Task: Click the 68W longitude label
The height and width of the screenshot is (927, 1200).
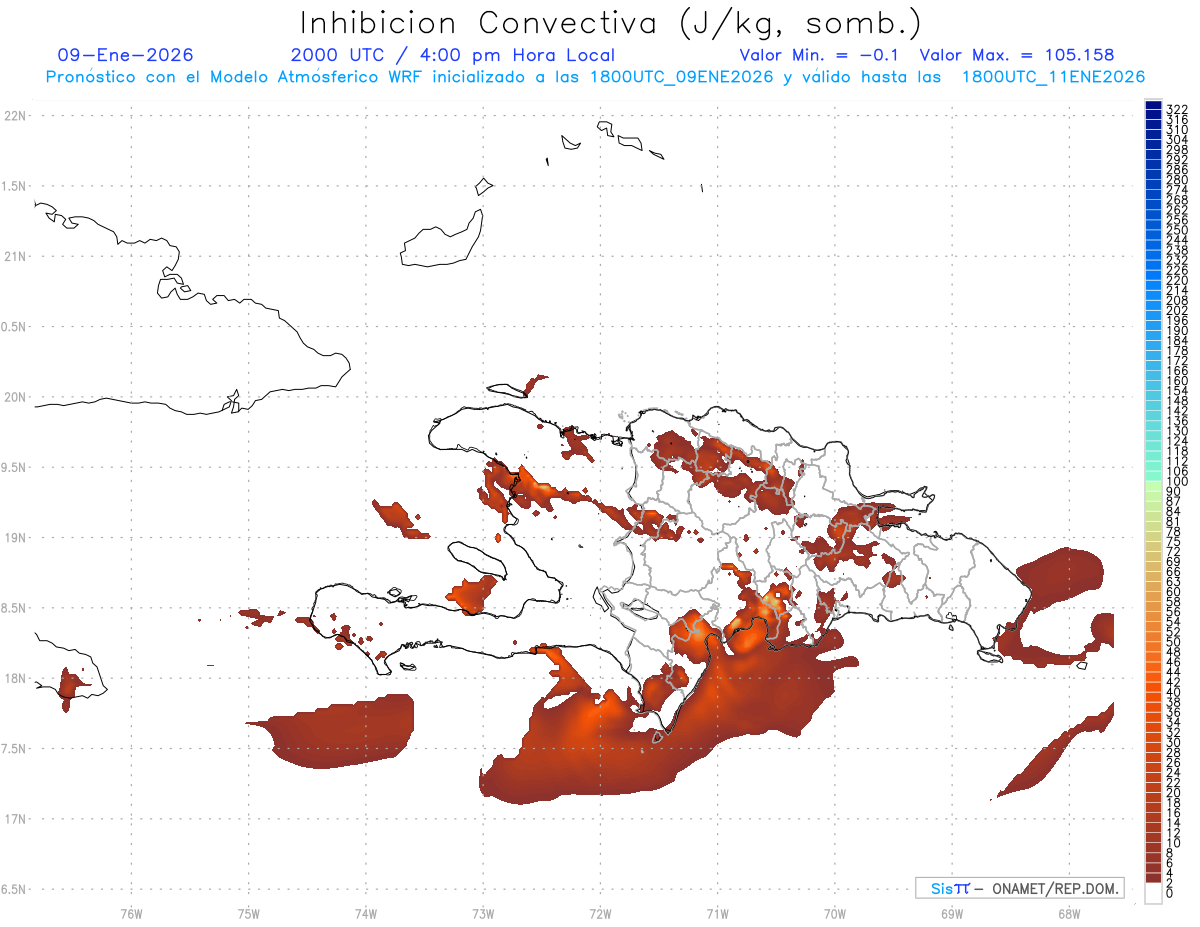Action: click(x=1068, y=913)
